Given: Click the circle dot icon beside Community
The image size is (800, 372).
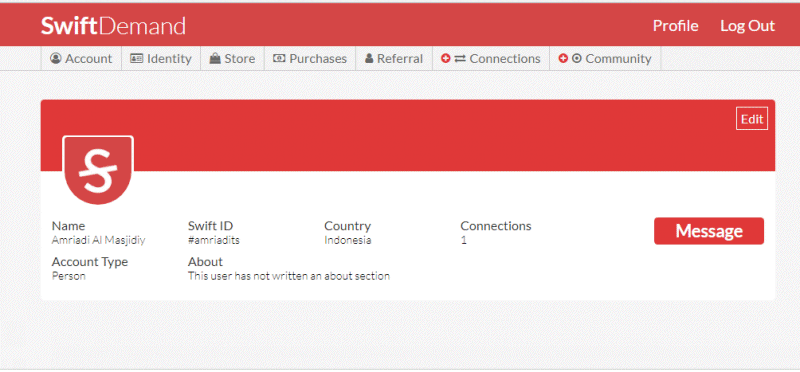Looking at the screenshot, I should (577, 59).
